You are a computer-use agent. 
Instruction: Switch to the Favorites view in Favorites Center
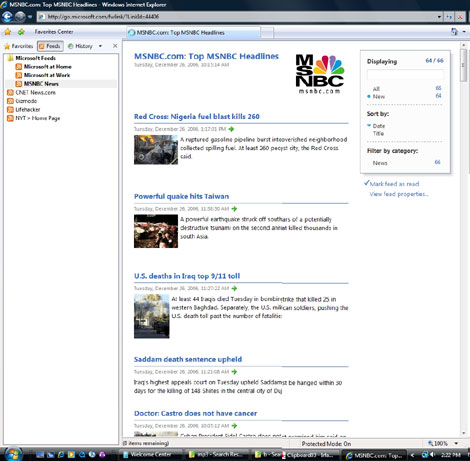pos(19,46)
